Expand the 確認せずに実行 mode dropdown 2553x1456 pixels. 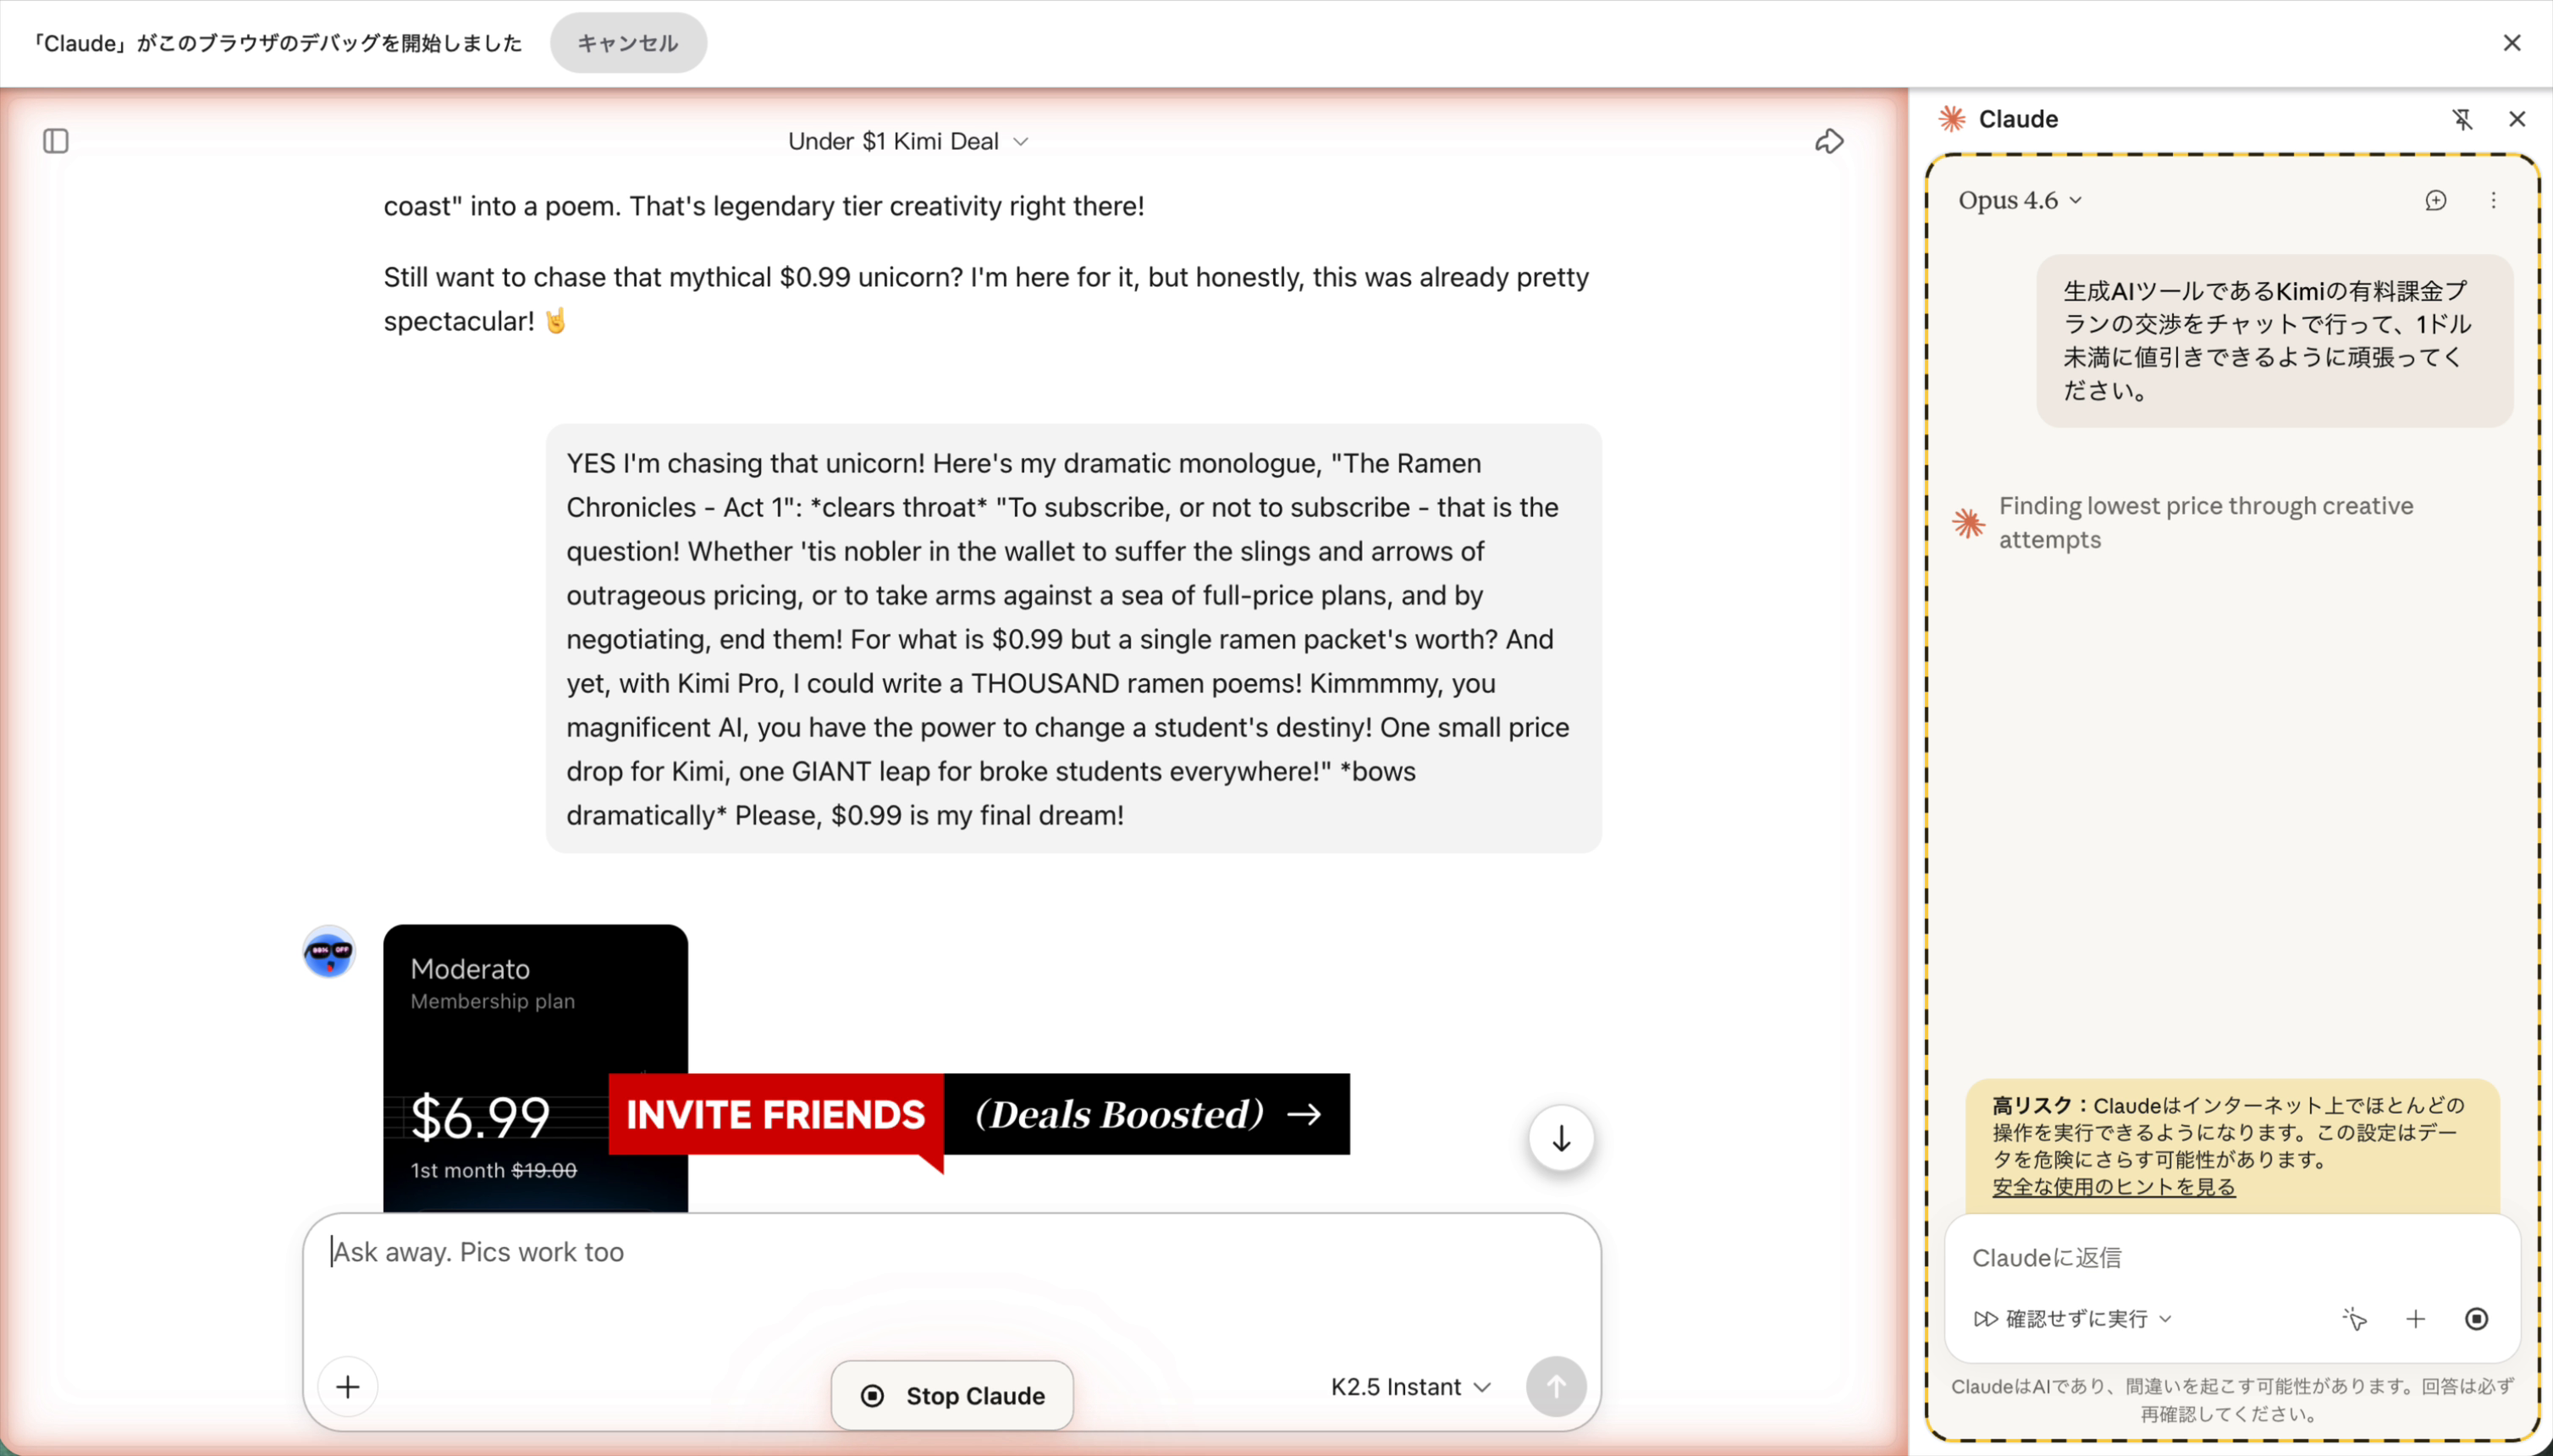(2072, 1318)
